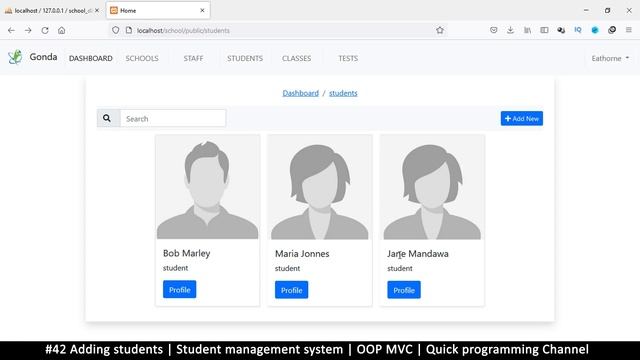Reload the current page
This screenshot has height=360, width=640.
tap(45, 30)
